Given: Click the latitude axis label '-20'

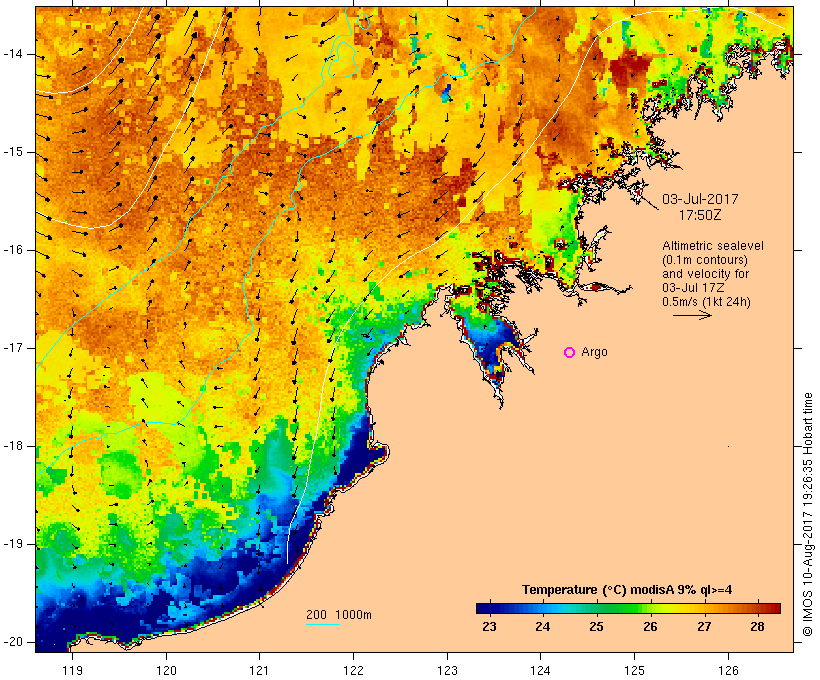Looking at the screenshot, I should pos(12,642).
